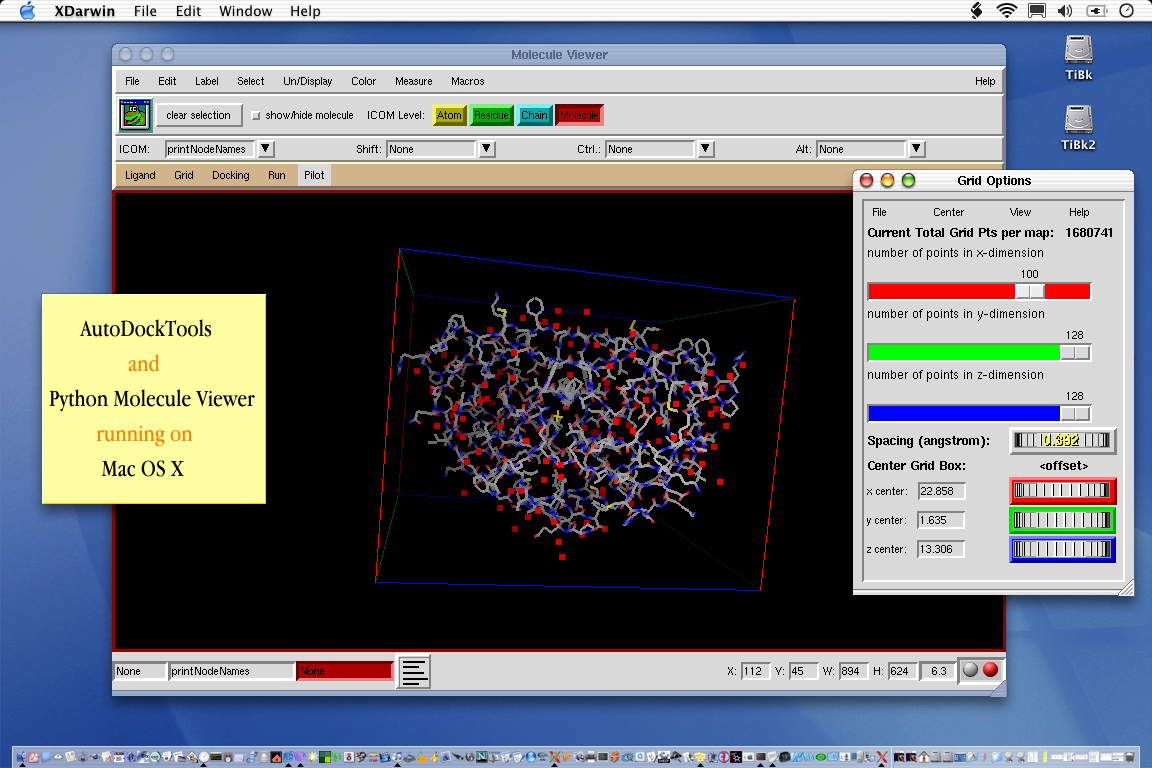
Task: Click the volume icon in menu bar
Action: click(x=1065, y=11)
